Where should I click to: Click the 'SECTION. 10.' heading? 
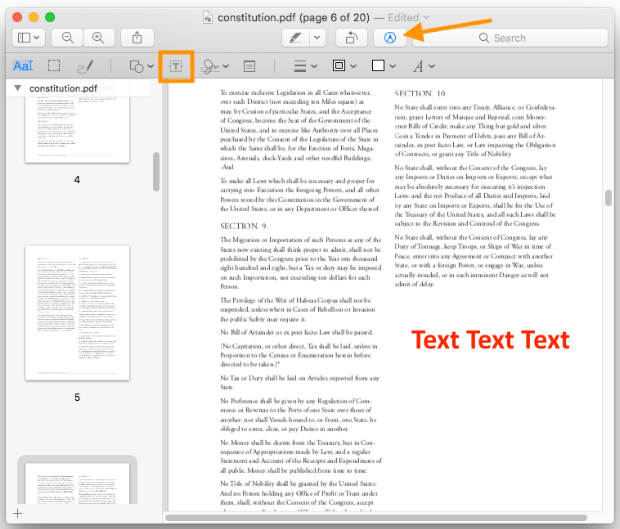pos(420,94)
